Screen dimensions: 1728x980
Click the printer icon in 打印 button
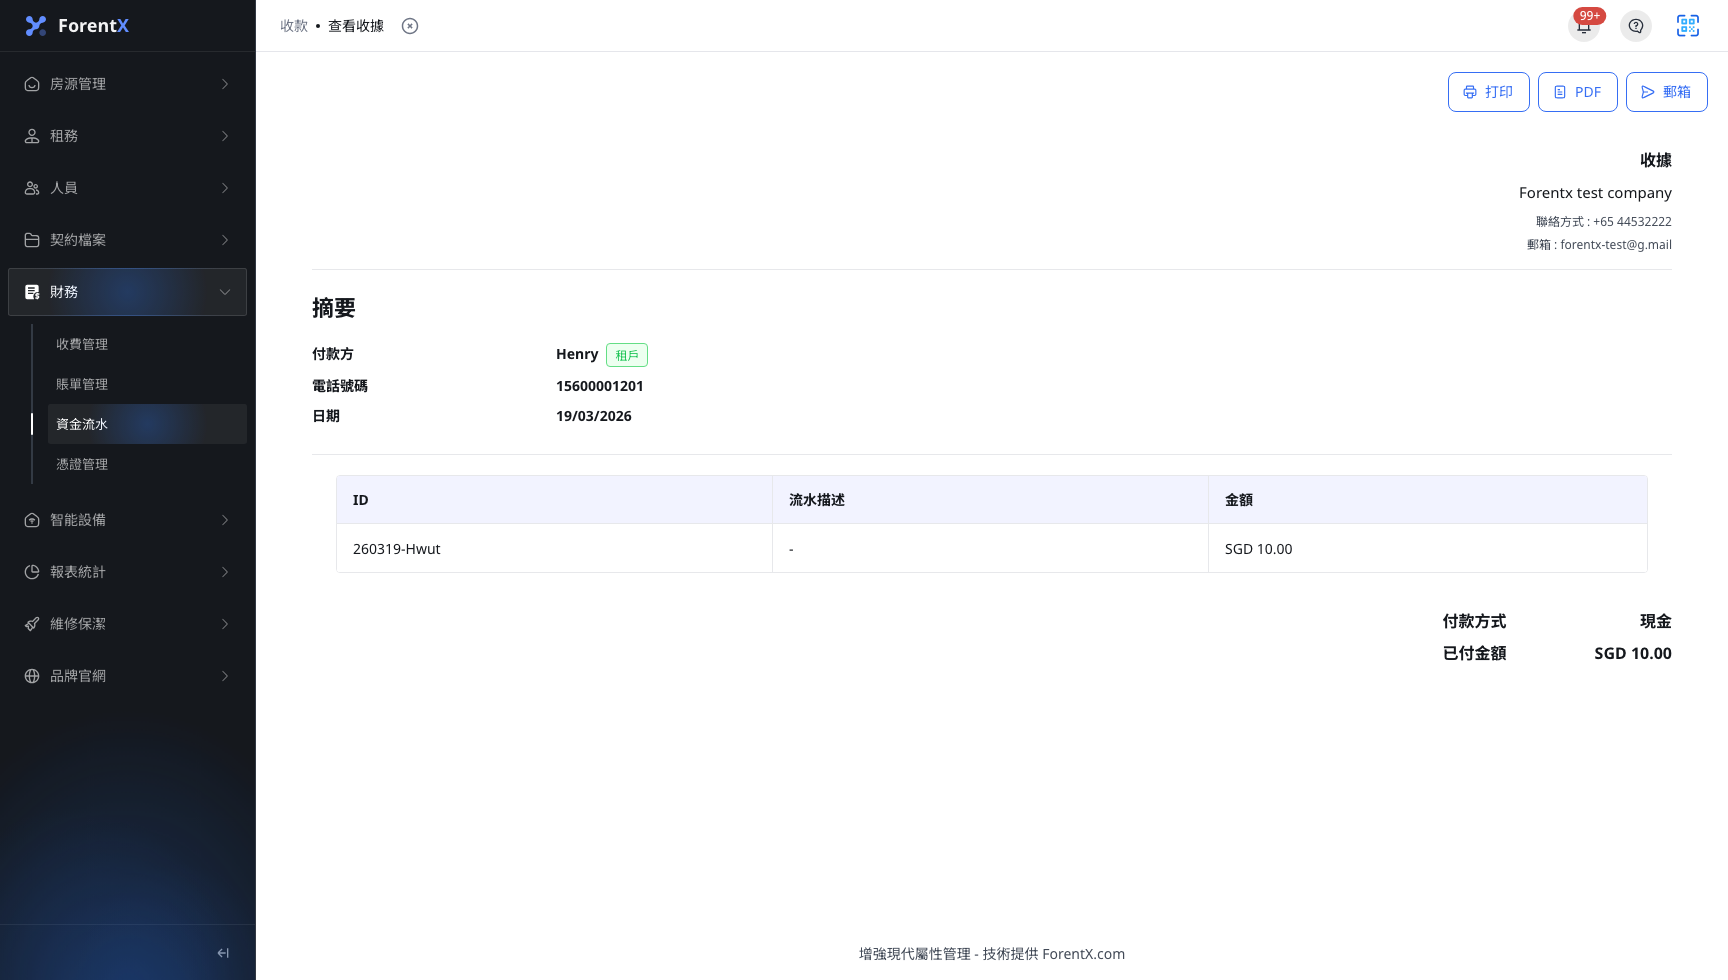pyautogui.click(x=1470, y=92)
